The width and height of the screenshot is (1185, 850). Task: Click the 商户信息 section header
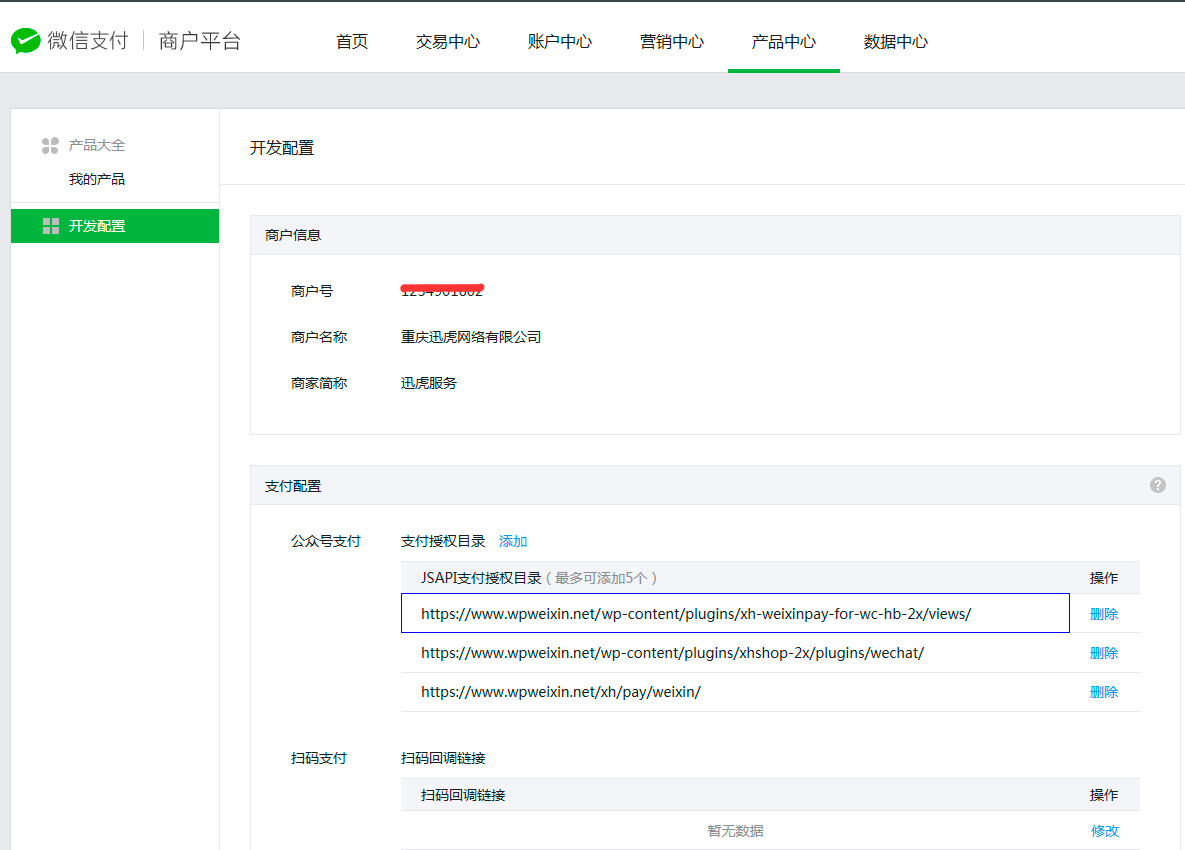click(x=715, y=235)
